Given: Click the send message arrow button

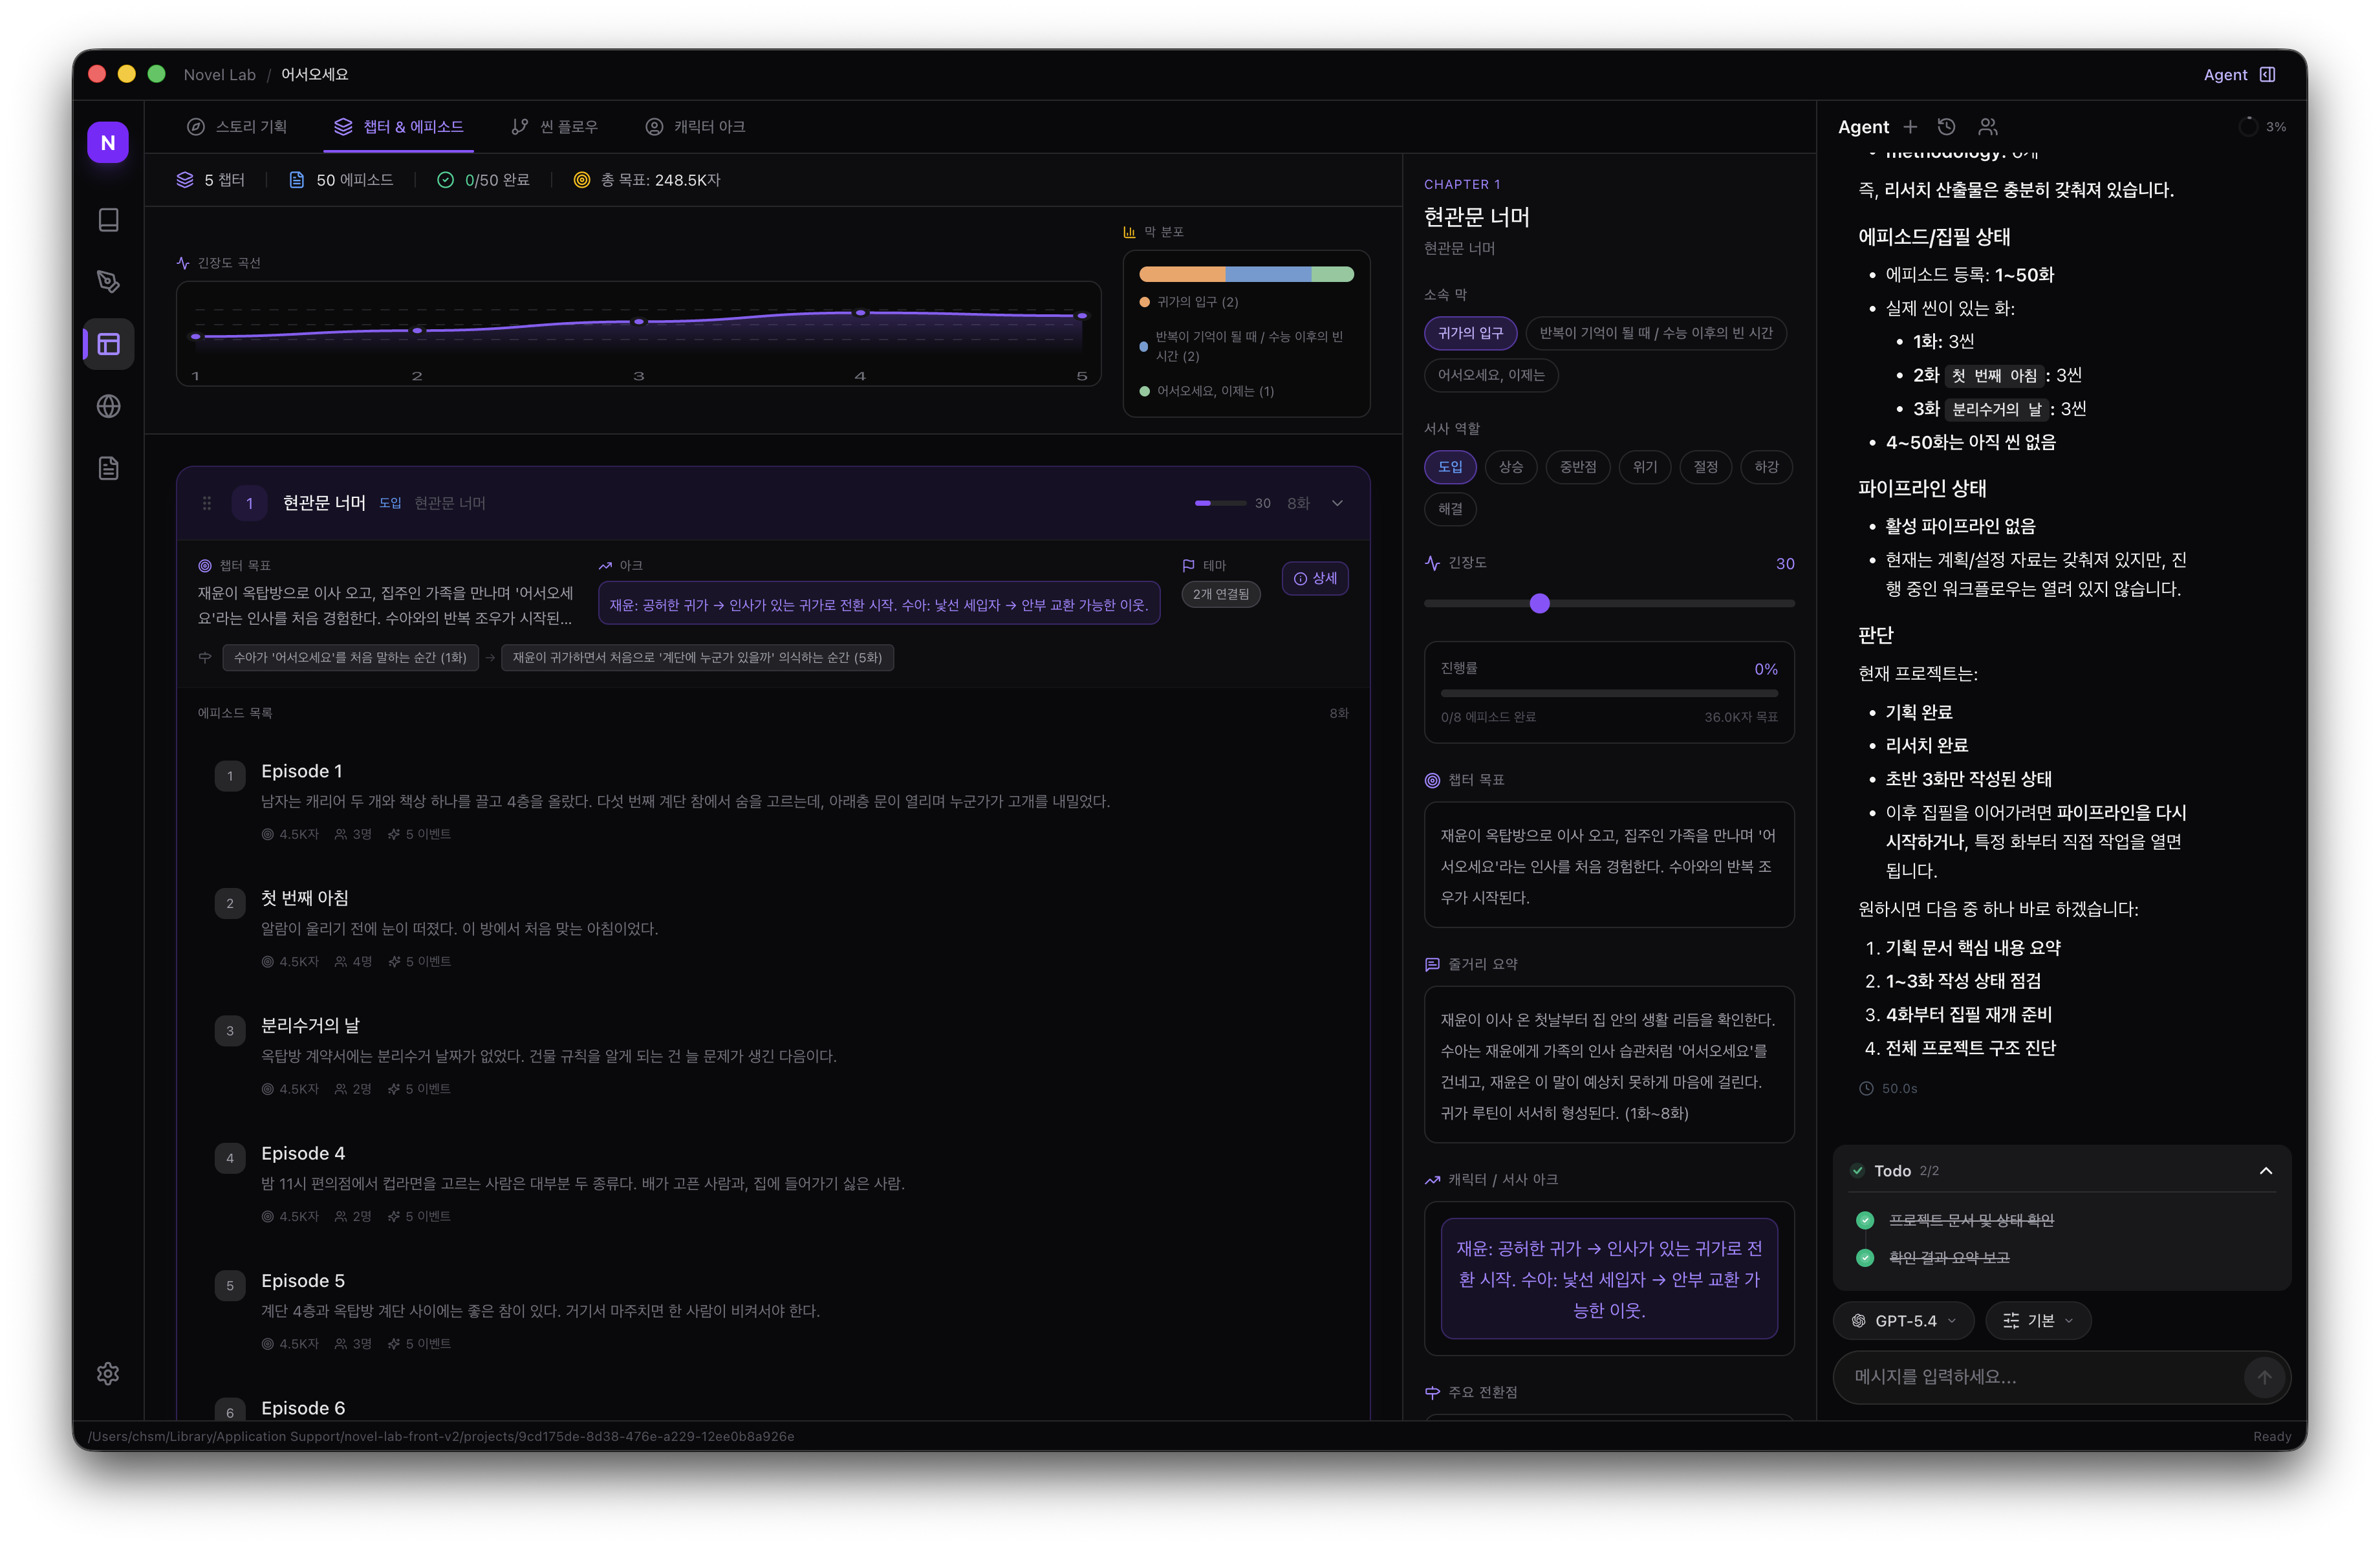Looking at the screenshot, I should (2264, 1377).
